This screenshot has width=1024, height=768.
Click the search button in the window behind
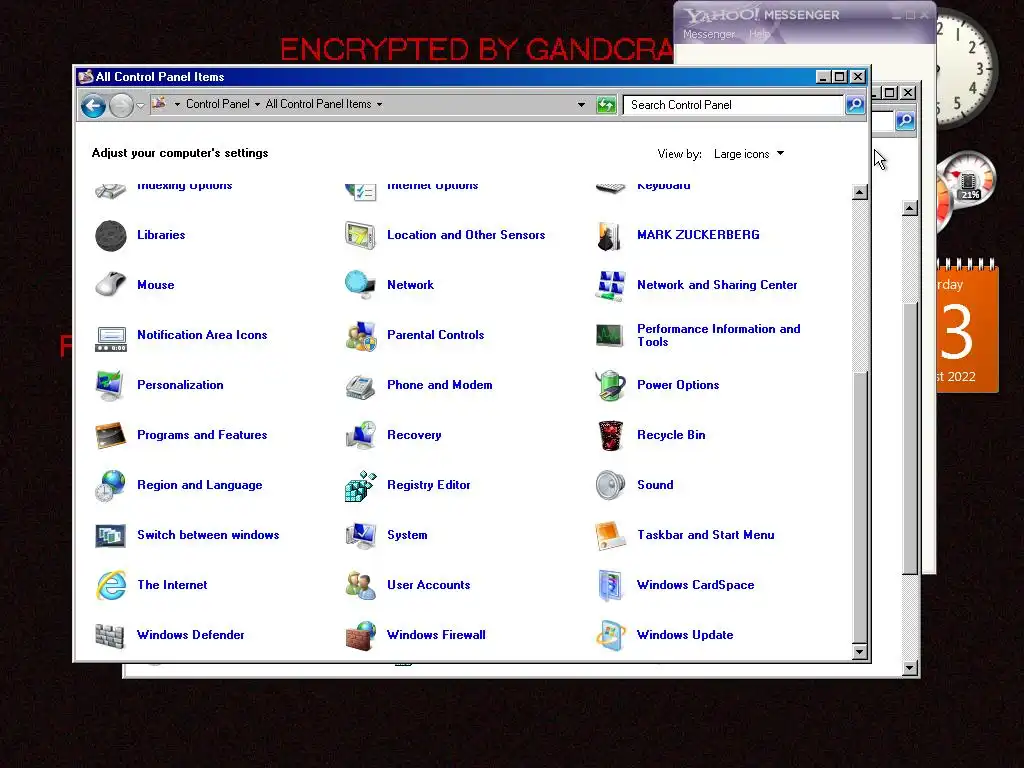click(904, 121)
